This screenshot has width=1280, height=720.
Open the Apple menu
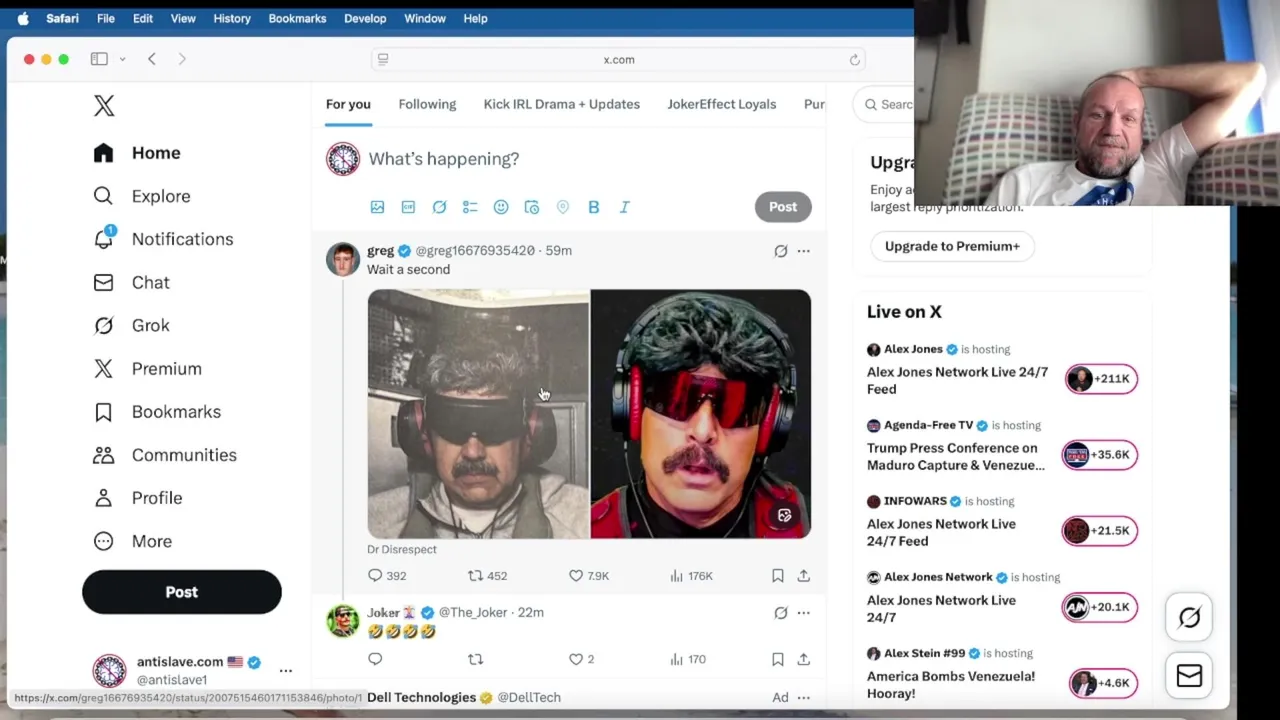(x=23, y=18)
